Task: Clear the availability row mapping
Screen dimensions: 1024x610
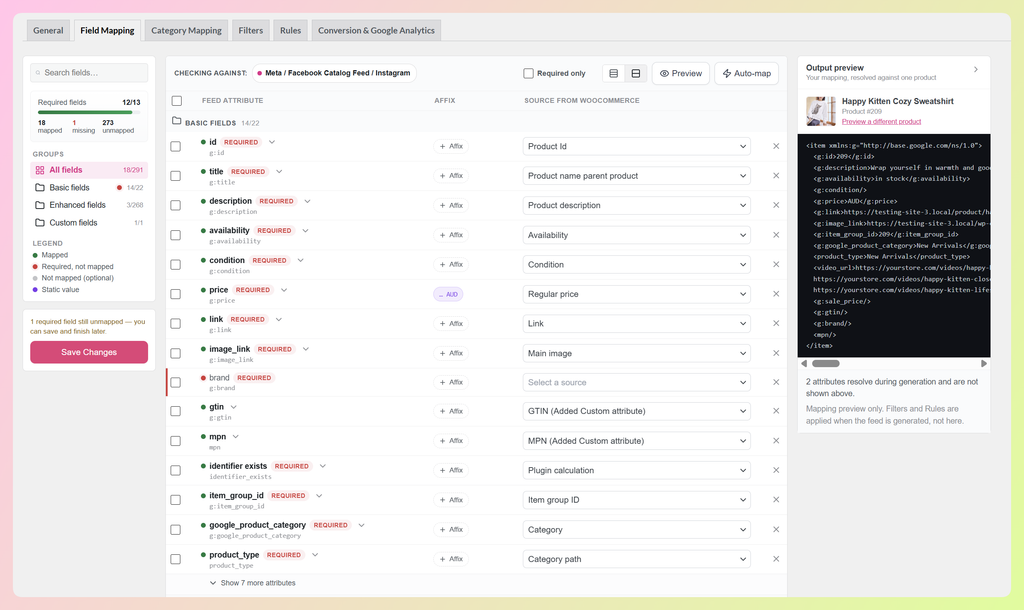Action: coord(776,235)
